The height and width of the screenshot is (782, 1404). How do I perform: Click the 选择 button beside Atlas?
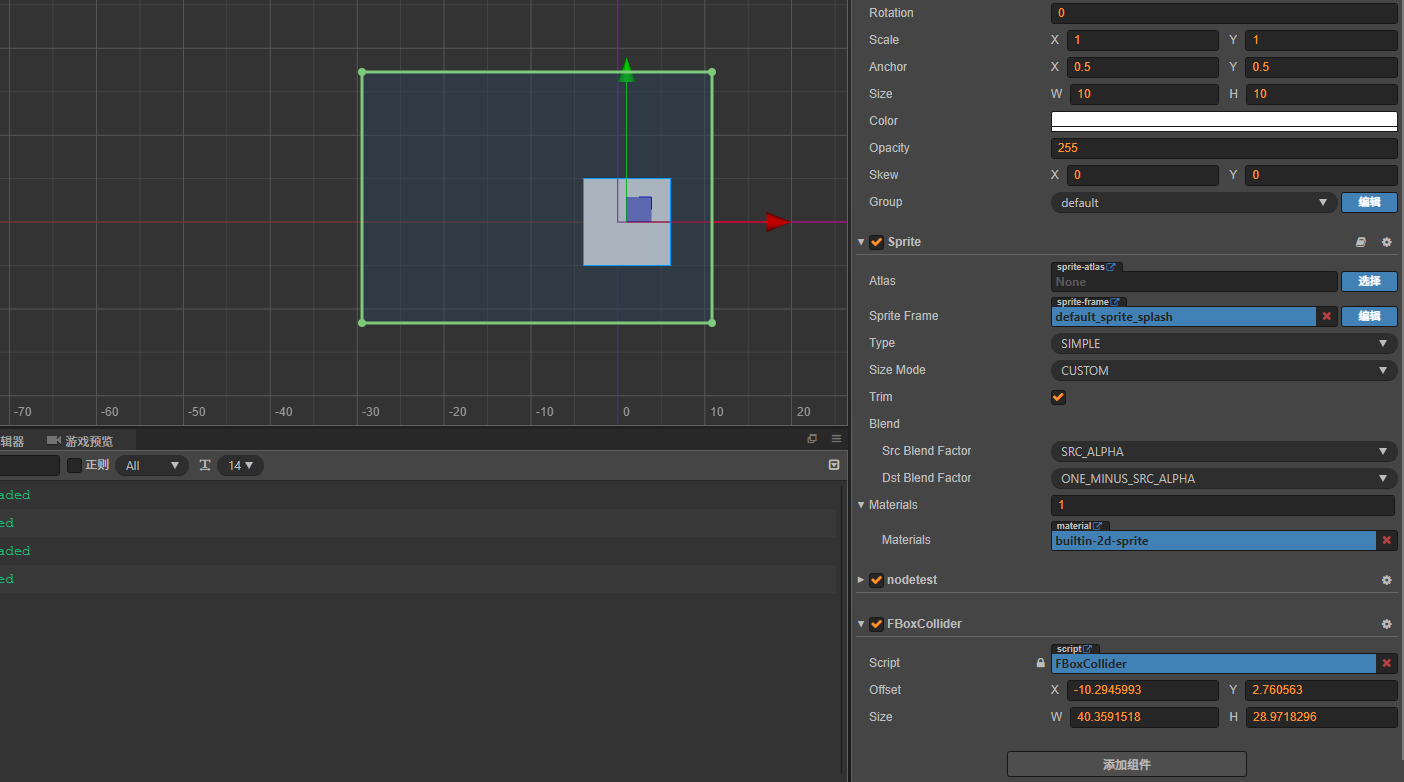click(1369, 281)
